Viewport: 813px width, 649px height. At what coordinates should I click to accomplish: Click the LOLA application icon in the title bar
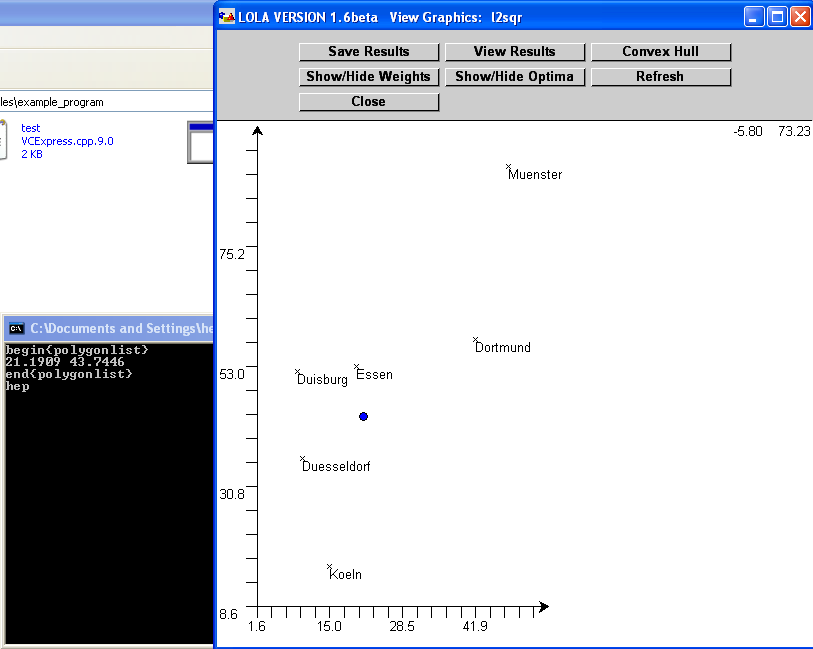(227, 17)
